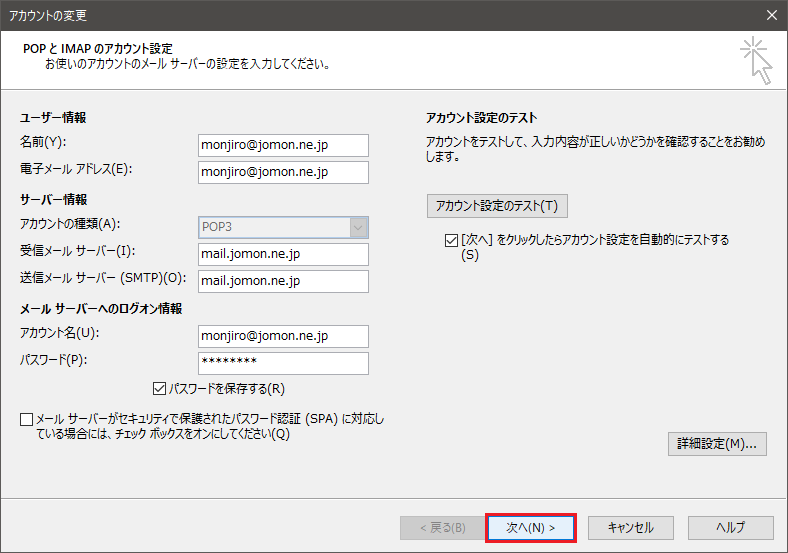The image size is (788, 553).
Task: Enable the SPA secure password authentication checkbox
Action: [x=26, y=419]
